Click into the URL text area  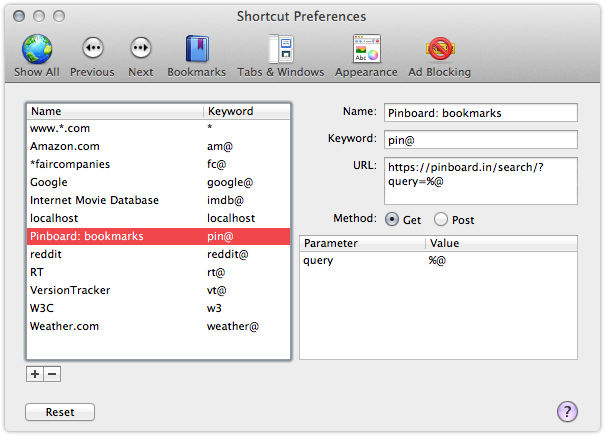click(480, 180)
